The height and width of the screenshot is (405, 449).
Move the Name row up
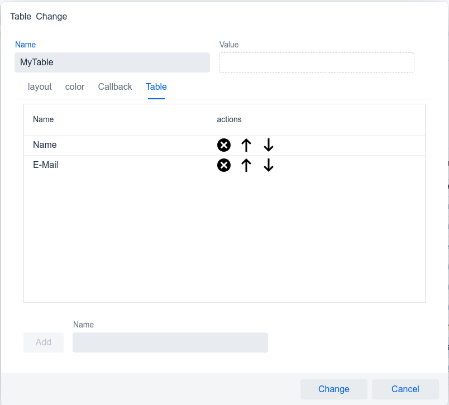coord(246,145)
